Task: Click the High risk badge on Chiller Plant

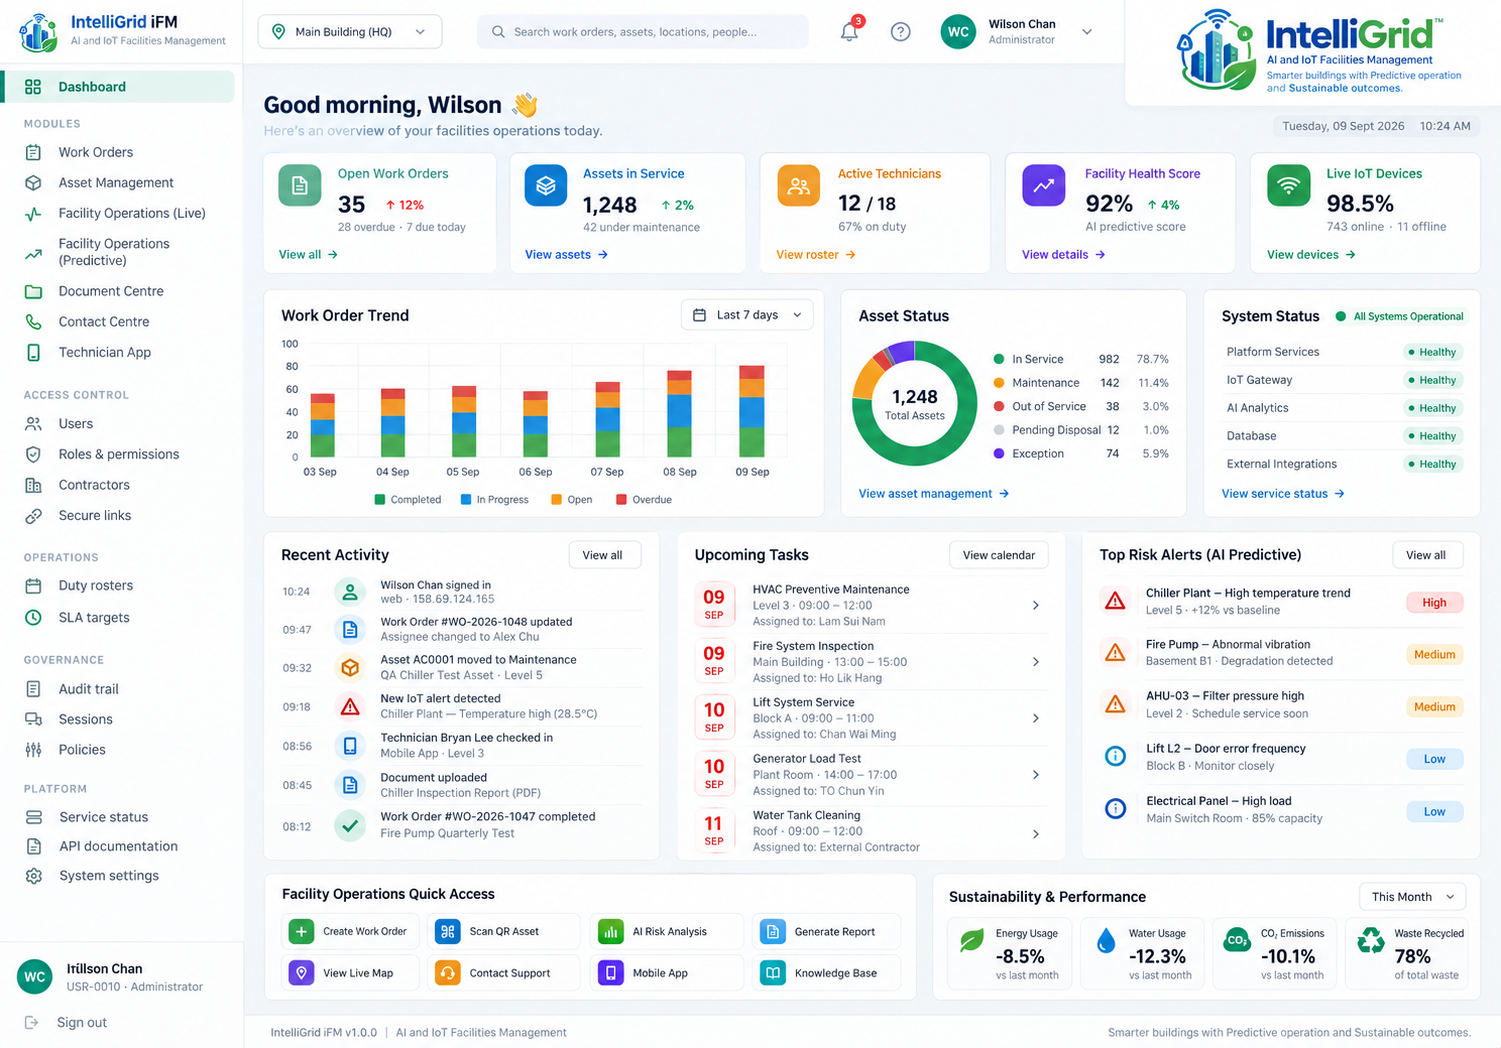Action: point(1434,603)
